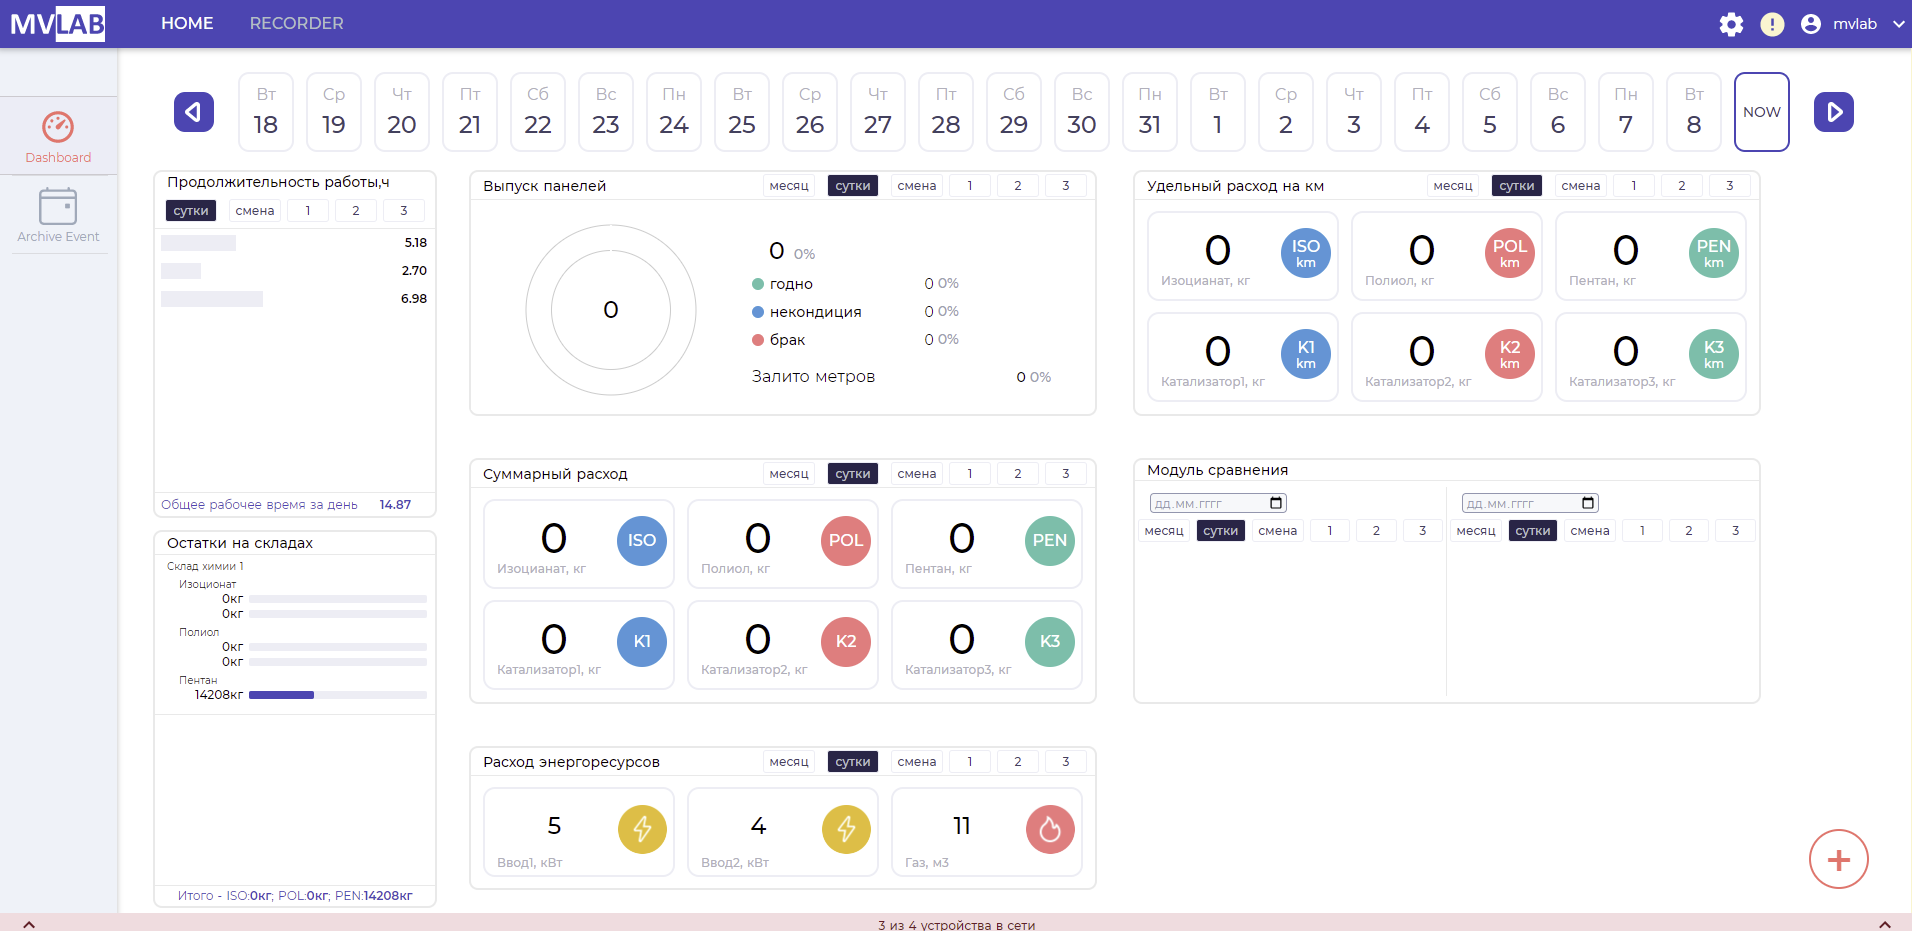
Task: Click the red plus add button
Action: (x=1838, y=859)
